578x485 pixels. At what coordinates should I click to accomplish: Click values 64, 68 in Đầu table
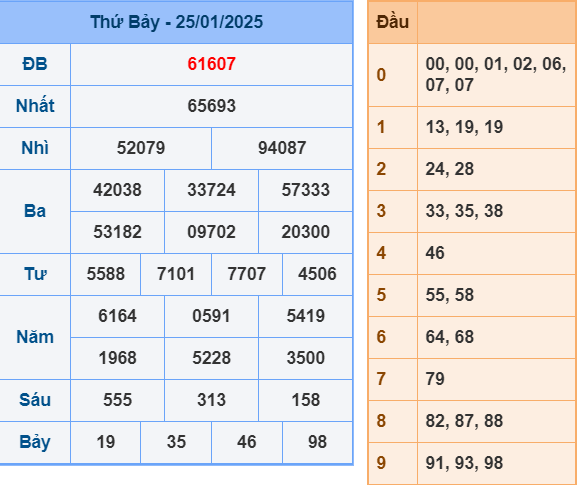(450, 338)
